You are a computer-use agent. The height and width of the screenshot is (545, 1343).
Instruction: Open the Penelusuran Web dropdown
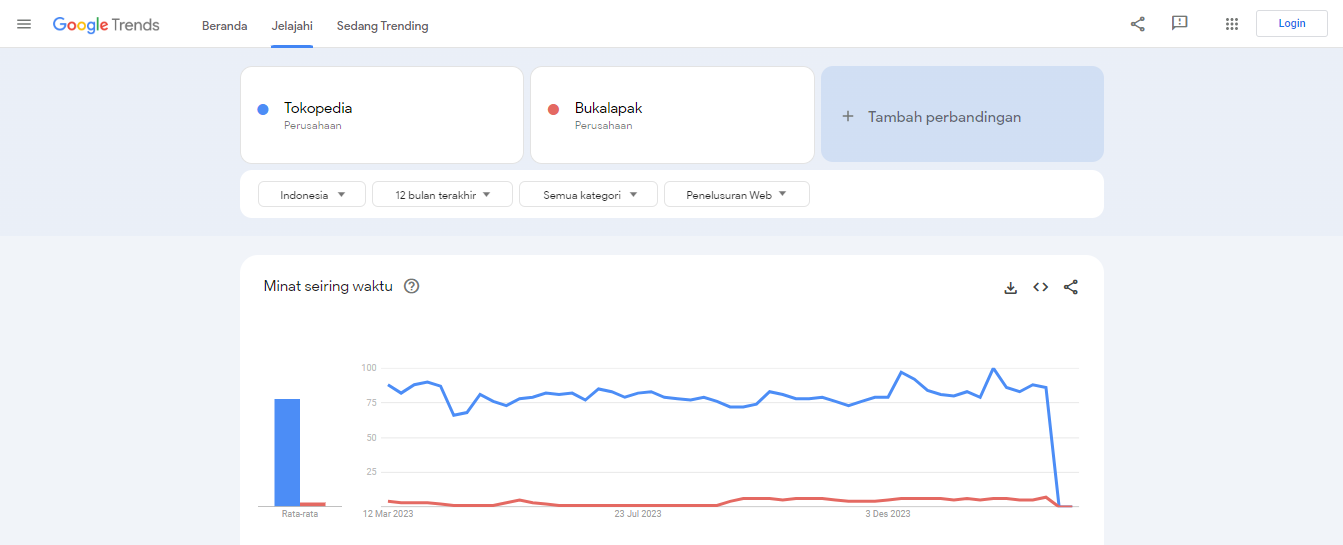click(737, 195)
